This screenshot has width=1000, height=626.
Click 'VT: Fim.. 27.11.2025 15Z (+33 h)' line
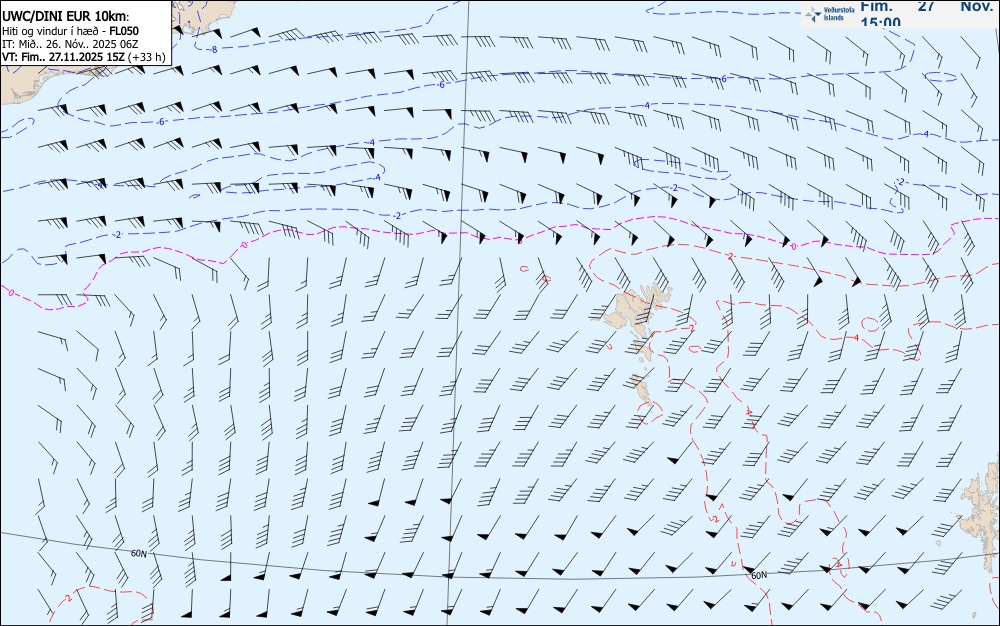[84, 57]
